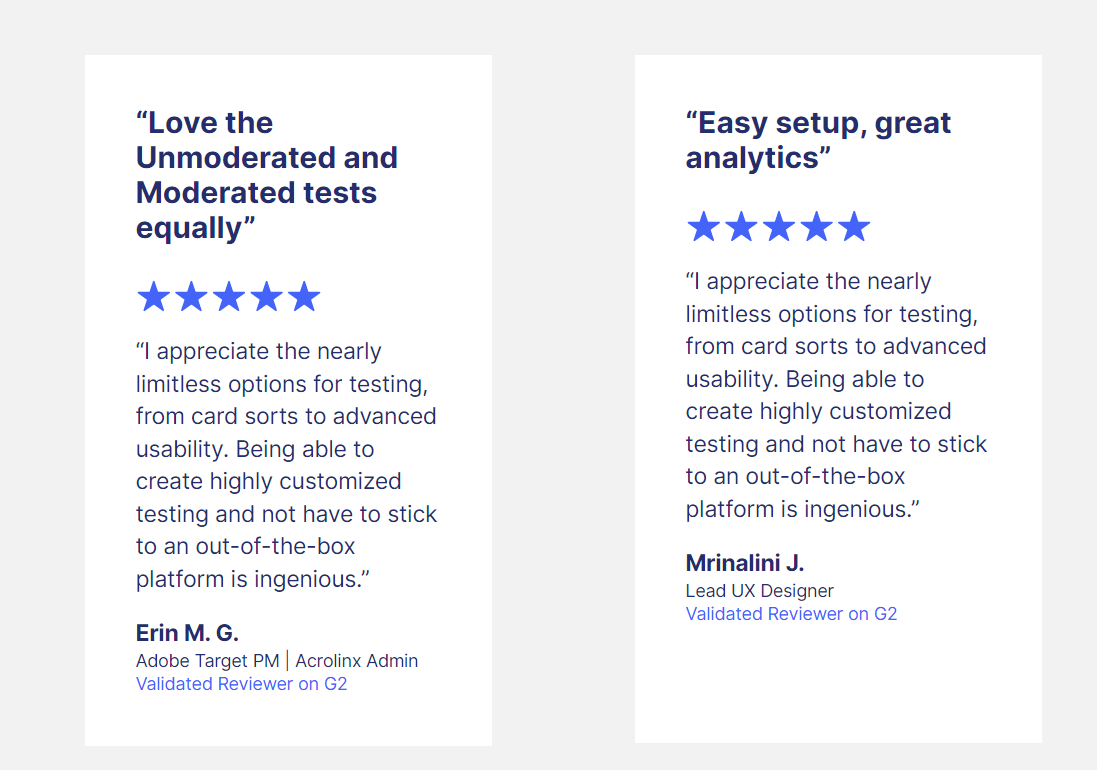Click fifth star in Mrinalini's review rating
This screenshot has height=770, width=1097.
pos(854,227)
